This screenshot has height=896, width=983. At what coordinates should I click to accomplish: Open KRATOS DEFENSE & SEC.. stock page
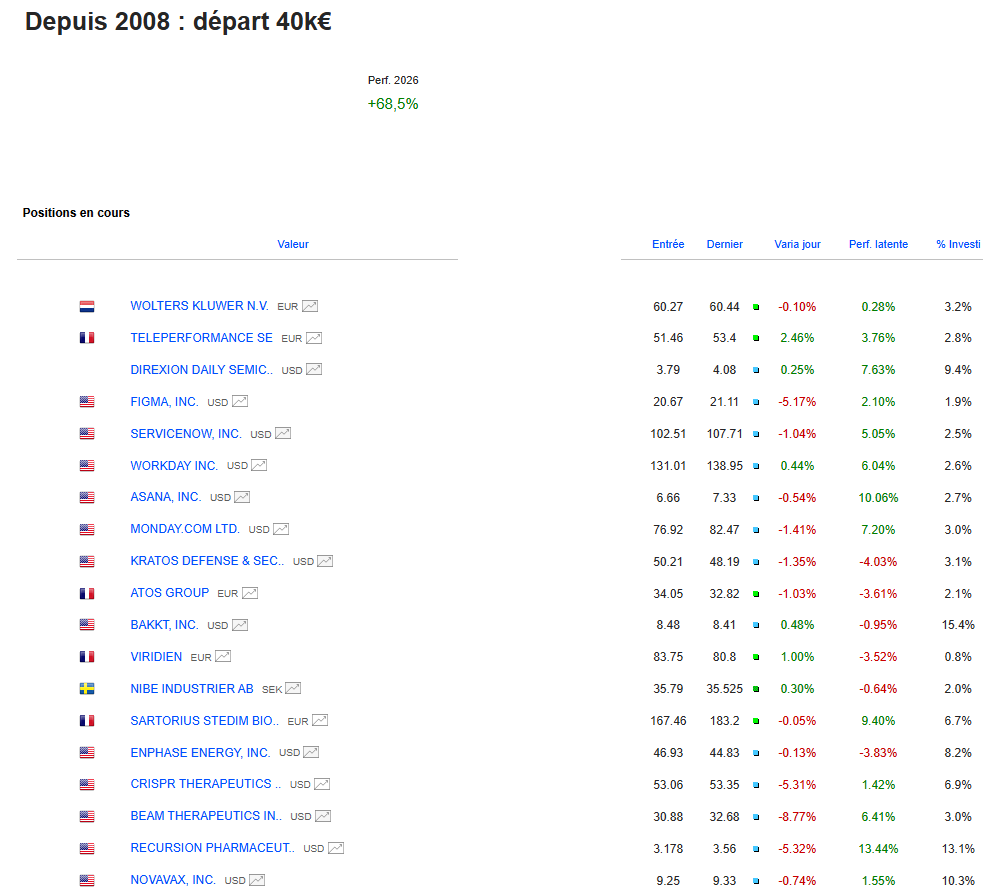(207, 561)
